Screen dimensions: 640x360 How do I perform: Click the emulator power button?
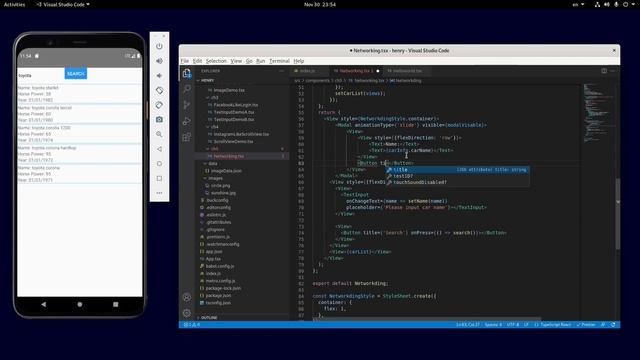point(159,46)
